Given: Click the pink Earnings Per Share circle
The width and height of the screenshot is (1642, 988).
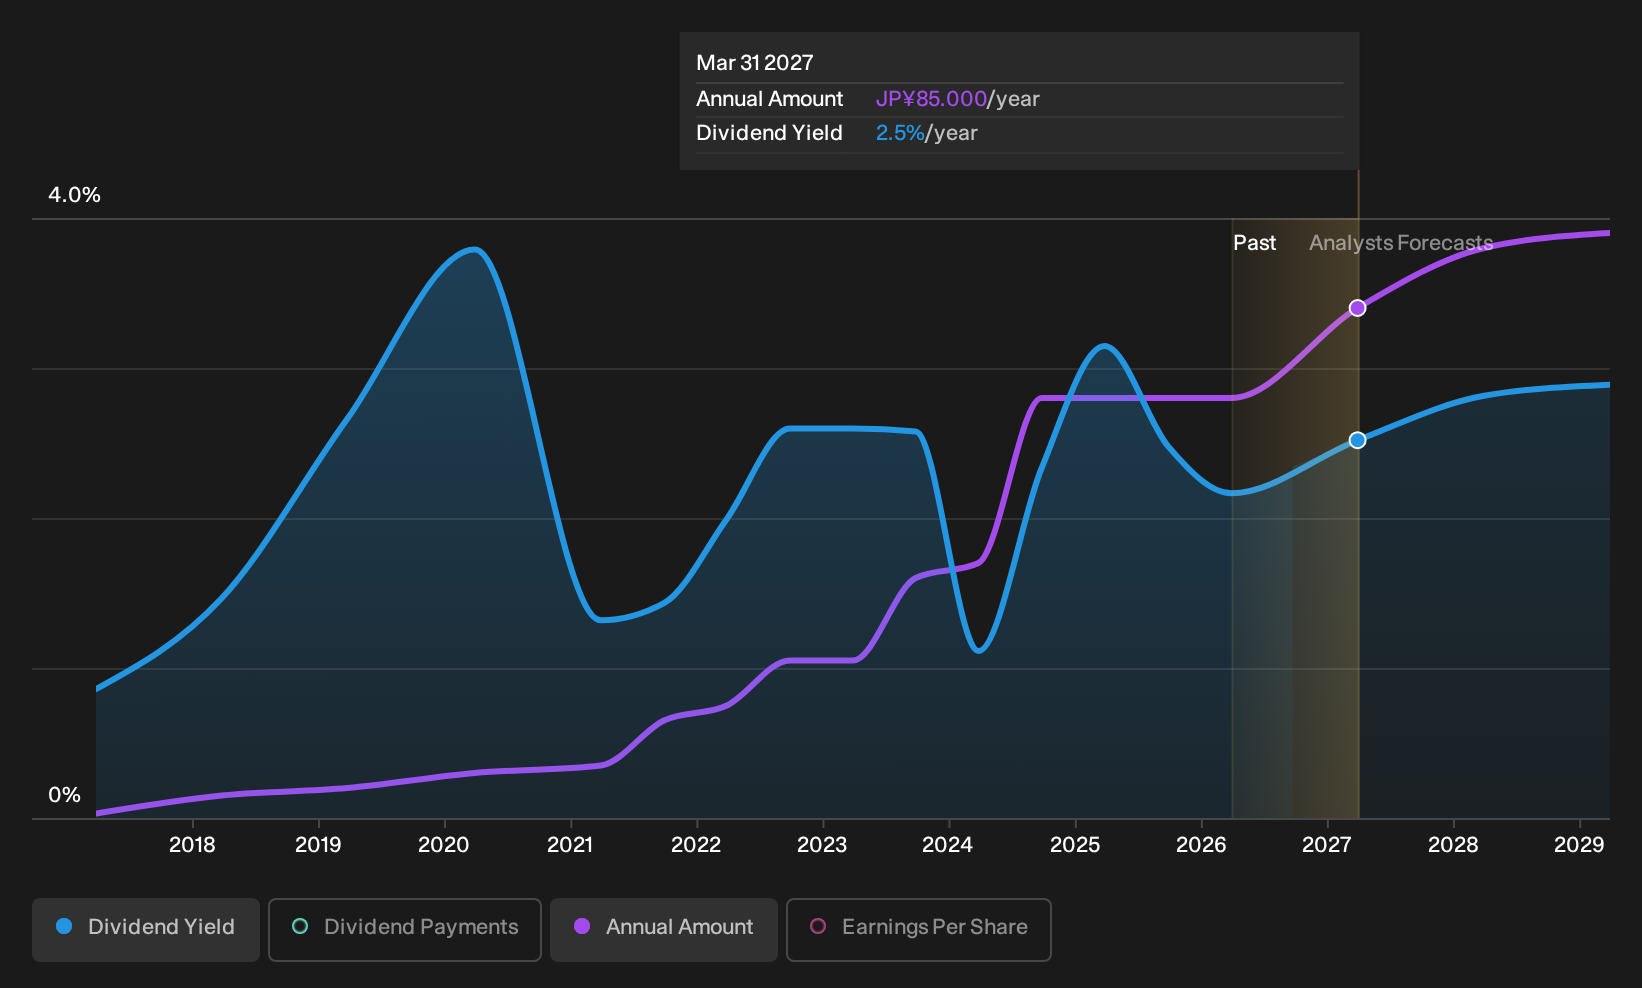Looking at the screenshot, I should tap(818, 927).
